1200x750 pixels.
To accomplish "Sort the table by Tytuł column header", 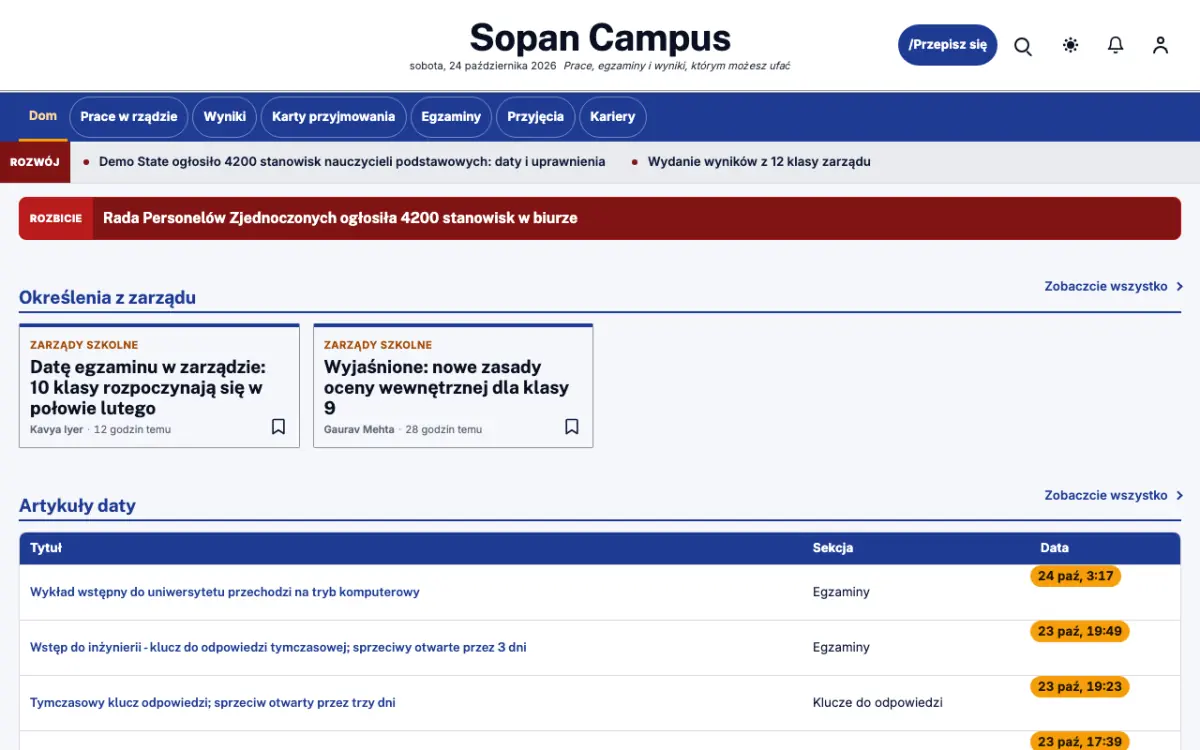I will point(46,548).
